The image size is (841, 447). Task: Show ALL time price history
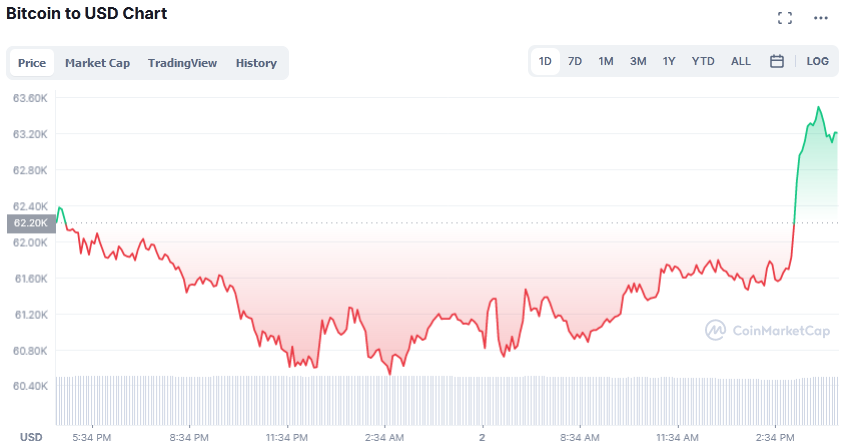(741, 61)
